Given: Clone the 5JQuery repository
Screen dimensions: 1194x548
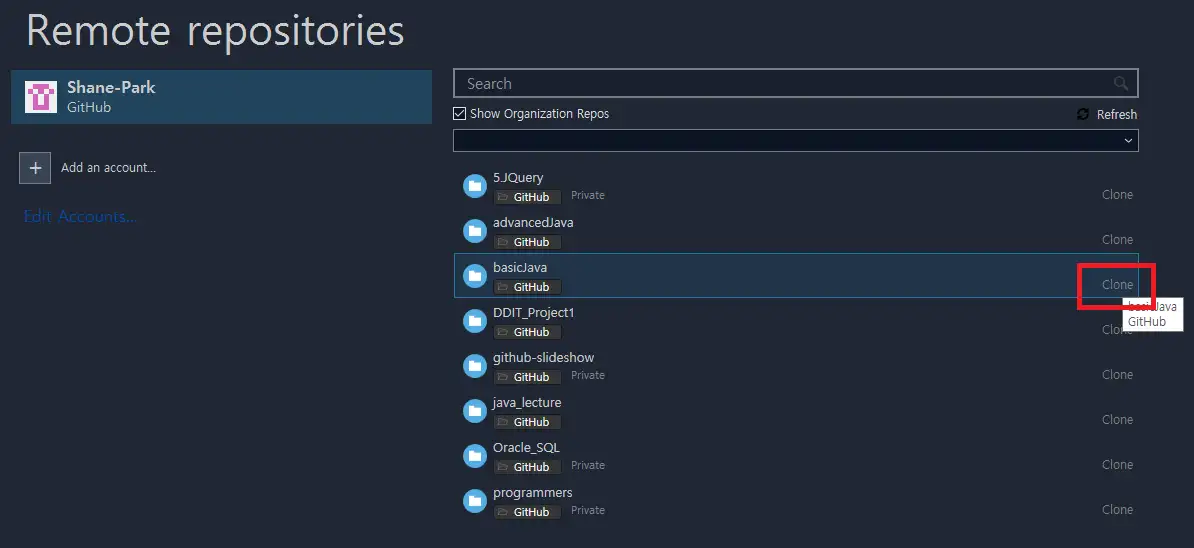Looking at the screenshot, I should pos(1117,195).
